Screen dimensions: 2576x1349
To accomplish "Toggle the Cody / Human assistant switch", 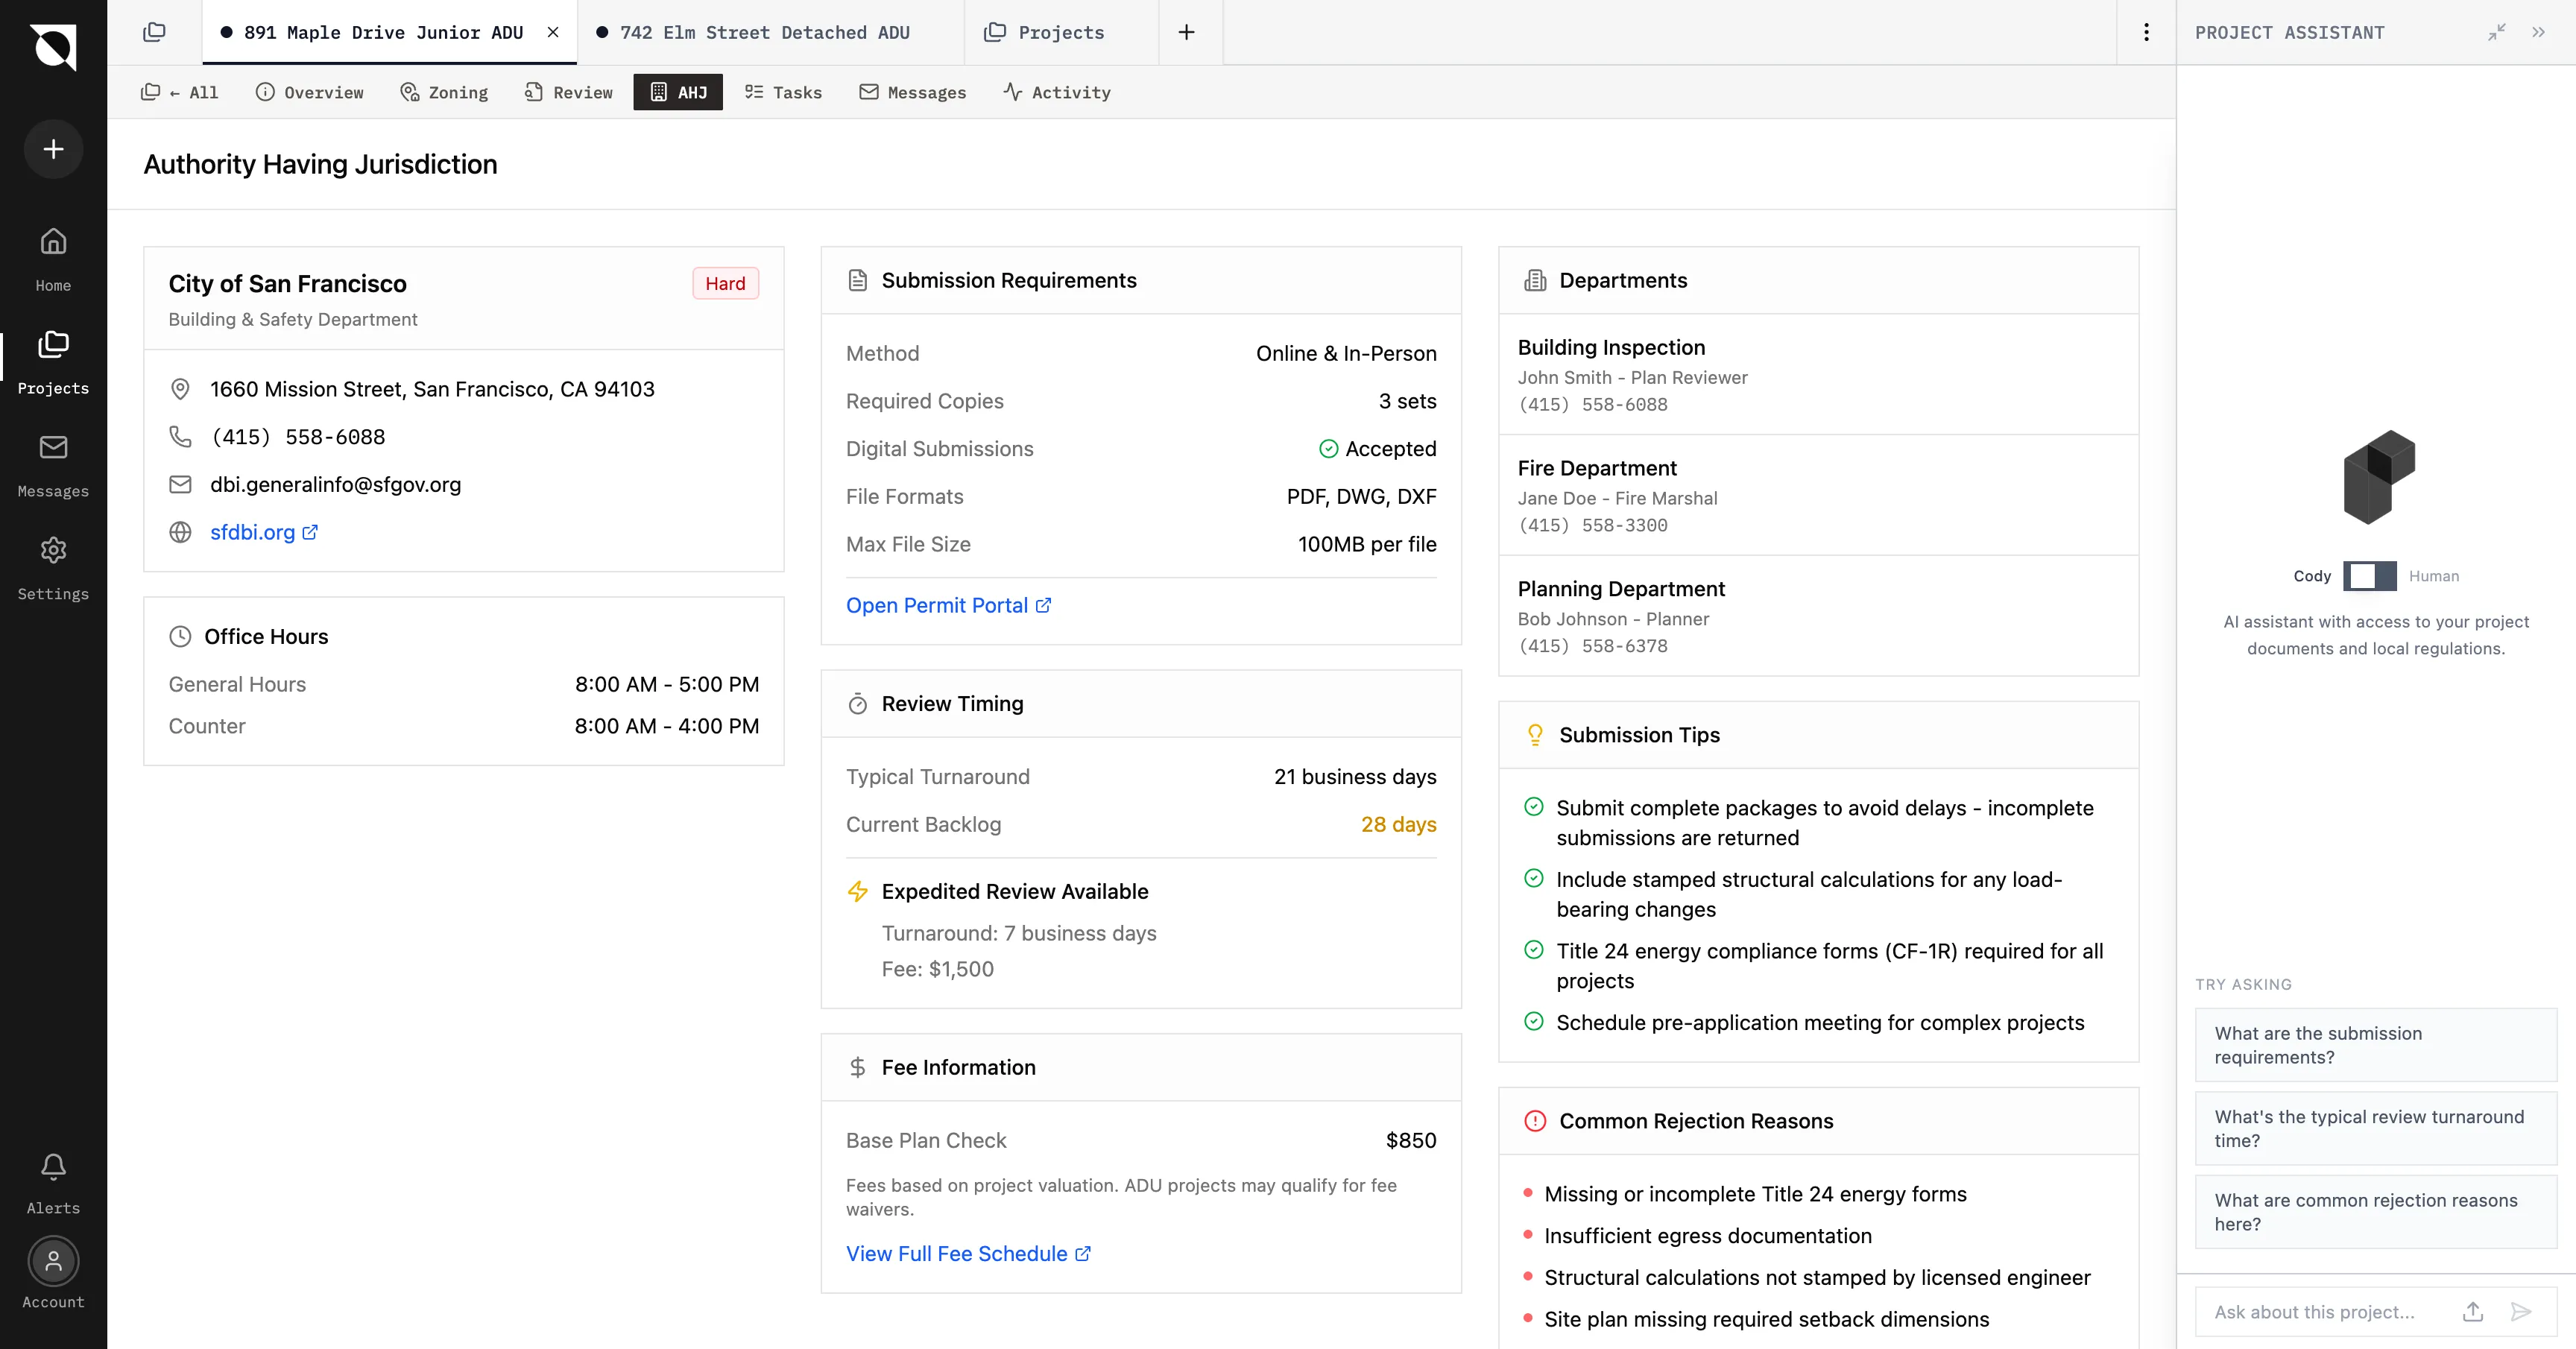I will tap(2369, 576).
